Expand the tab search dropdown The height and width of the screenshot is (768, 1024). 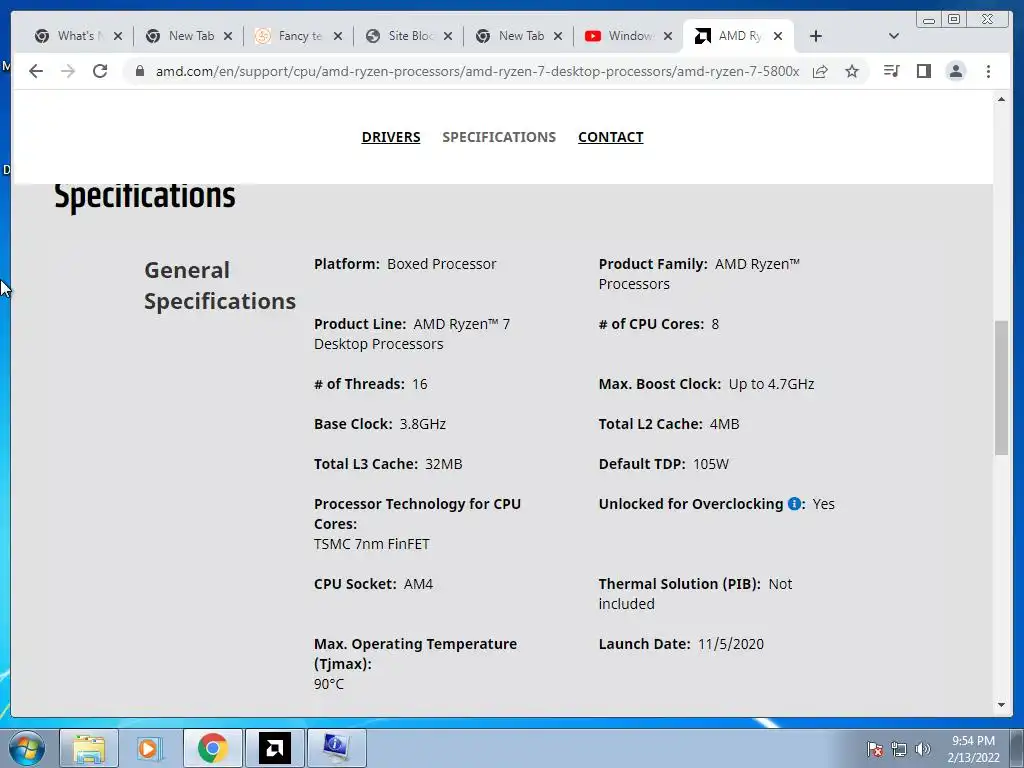[x=893, y=36]
